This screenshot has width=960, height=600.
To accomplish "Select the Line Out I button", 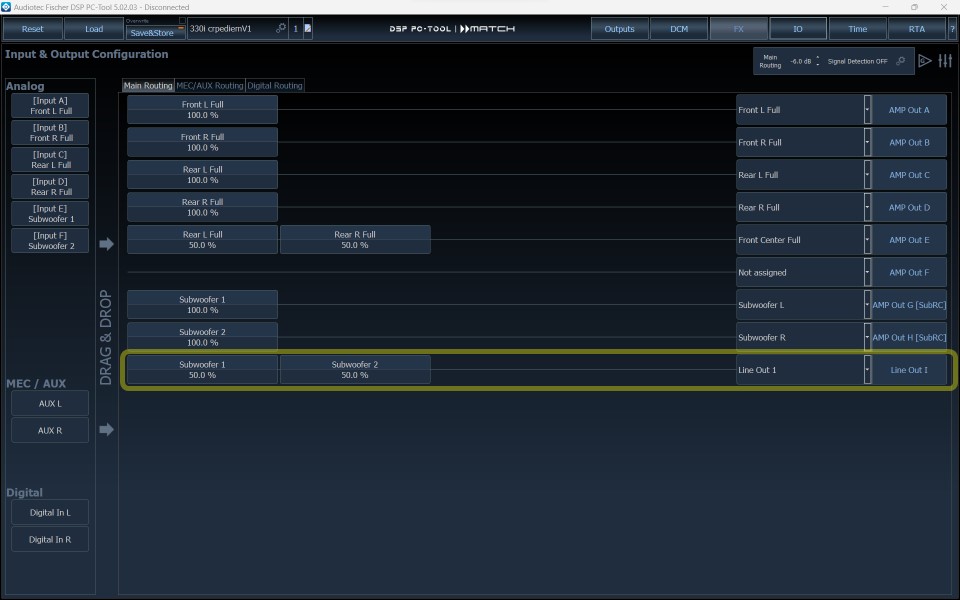I will click(909, 369).
